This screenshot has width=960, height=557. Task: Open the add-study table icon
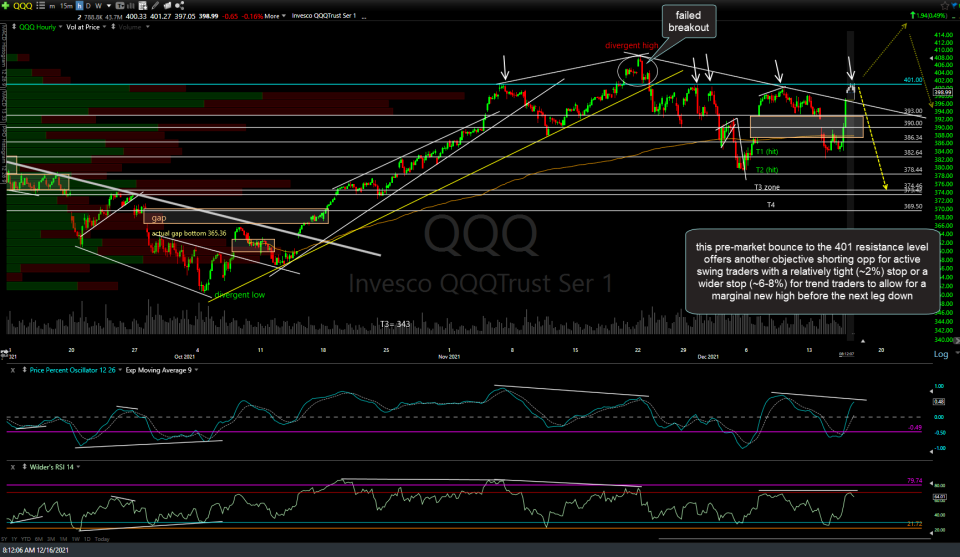click(143, 6)
